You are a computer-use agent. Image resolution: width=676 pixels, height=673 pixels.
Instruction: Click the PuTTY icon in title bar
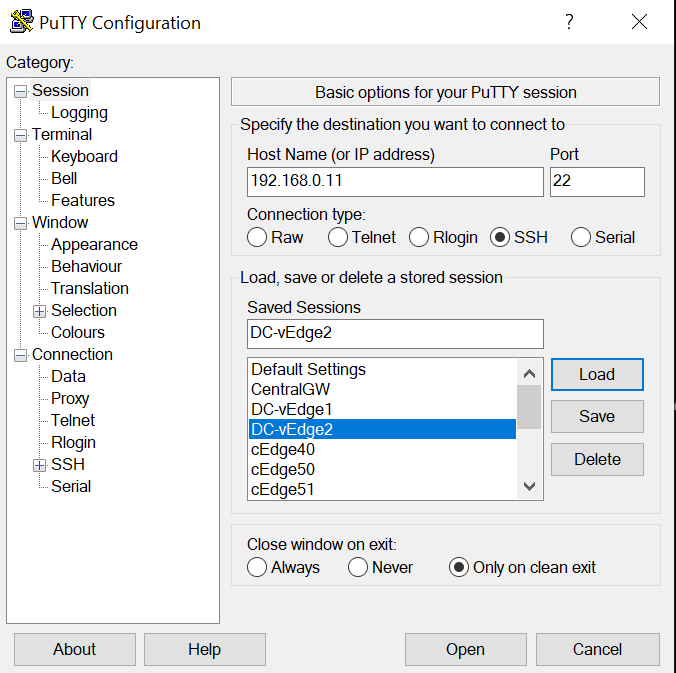[x=20, y=22]
